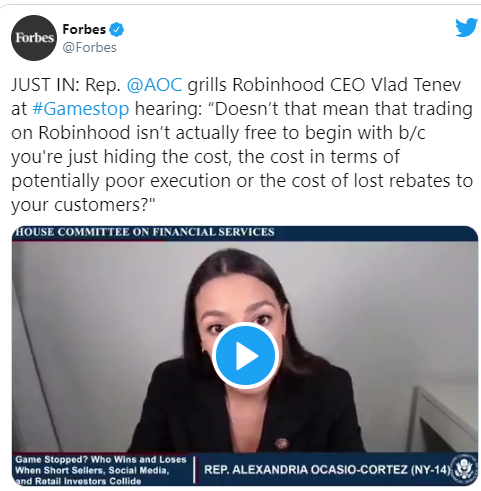Image resolution: width=481 pixels, height=491 pixels.
Task: Open the Twitter bird logo
Action: (x=467, y=27)
